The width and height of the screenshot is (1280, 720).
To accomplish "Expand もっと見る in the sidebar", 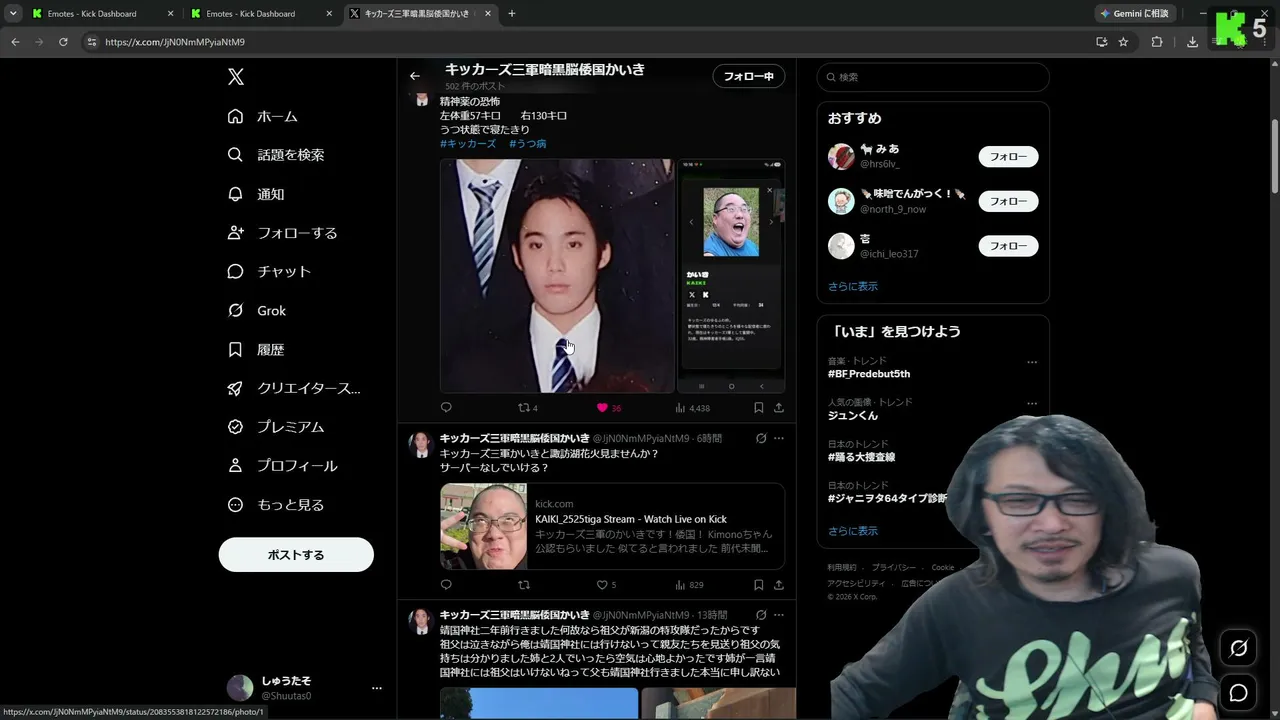I will click(x=276, y=505).
